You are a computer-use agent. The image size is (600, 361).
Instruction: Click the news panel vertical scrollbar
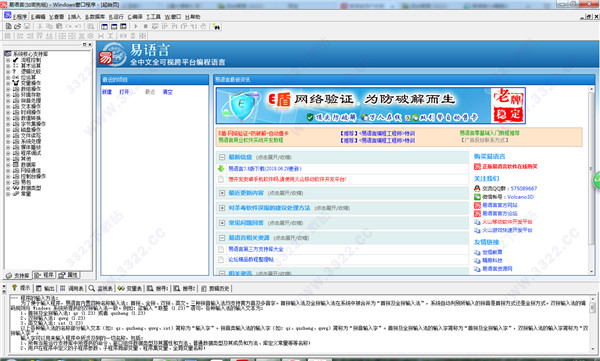point(592,180)
